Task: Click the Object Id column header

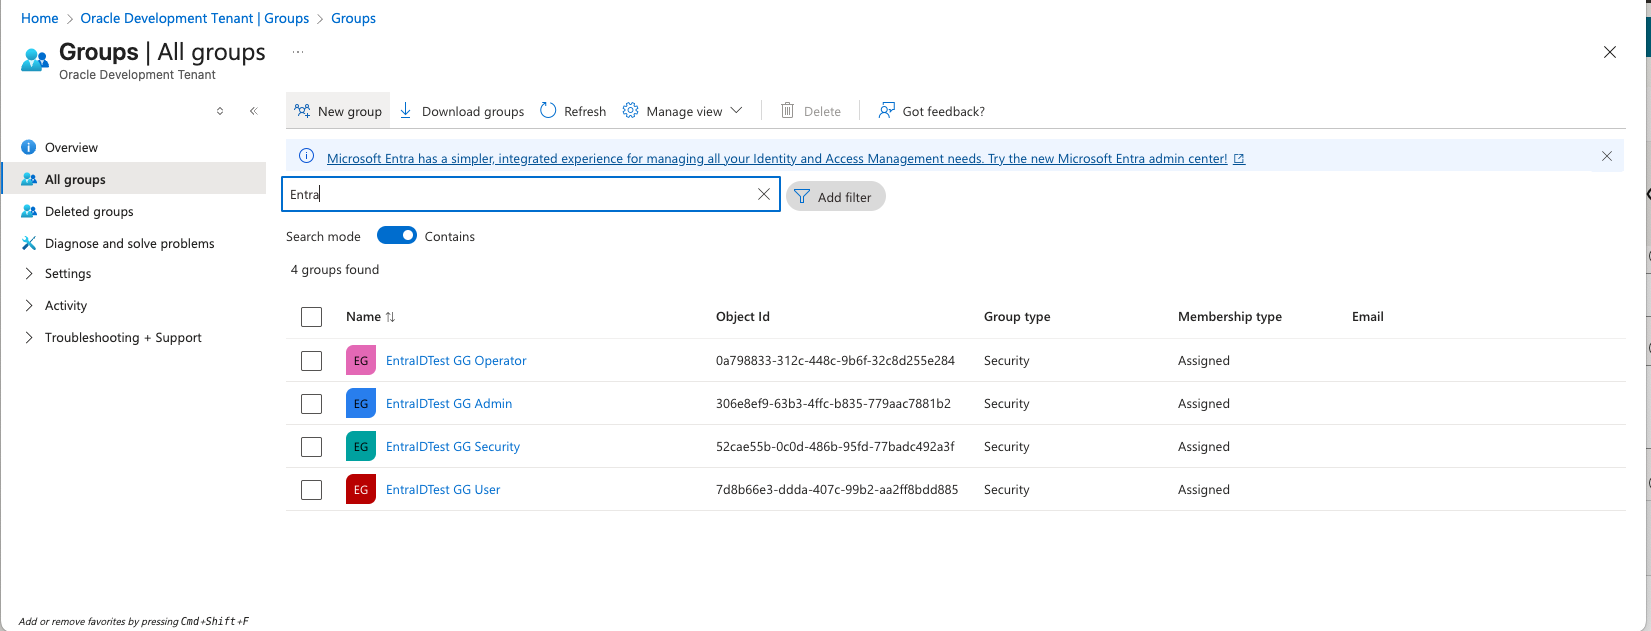Action: pyautogui.click(x=743, y=317)
